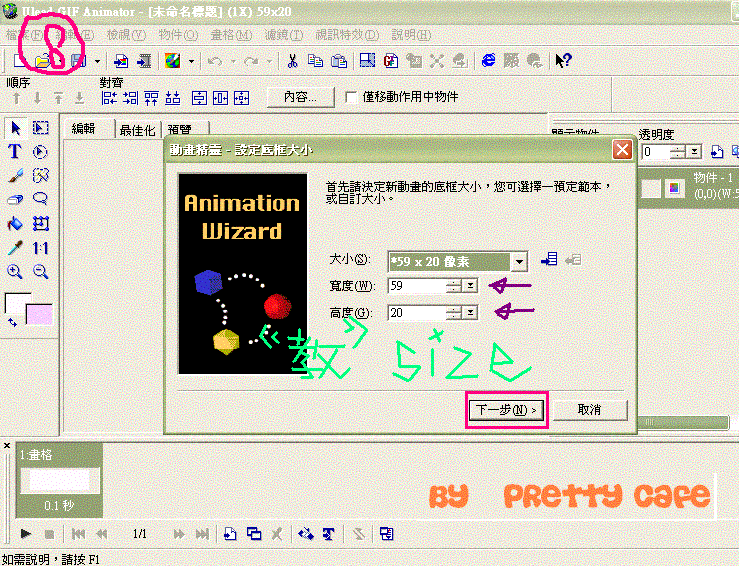The width and height of the screenshot is (739, 566).
Task: Select the arrow Pick tool
Action: point(16,128)
